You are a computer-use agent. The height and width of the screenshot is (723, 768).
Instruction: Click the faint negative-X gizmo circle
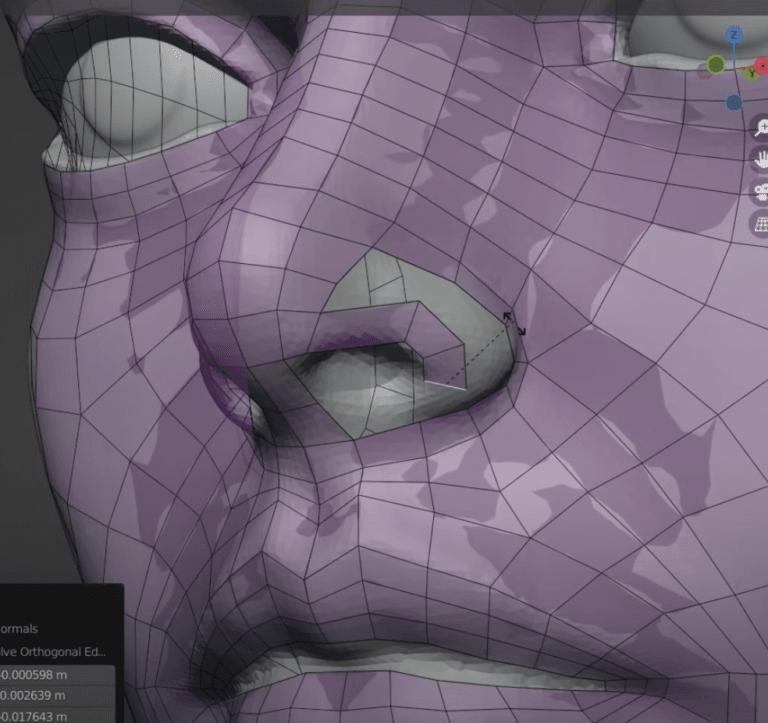pyautogui.click(x=704, y=72)
